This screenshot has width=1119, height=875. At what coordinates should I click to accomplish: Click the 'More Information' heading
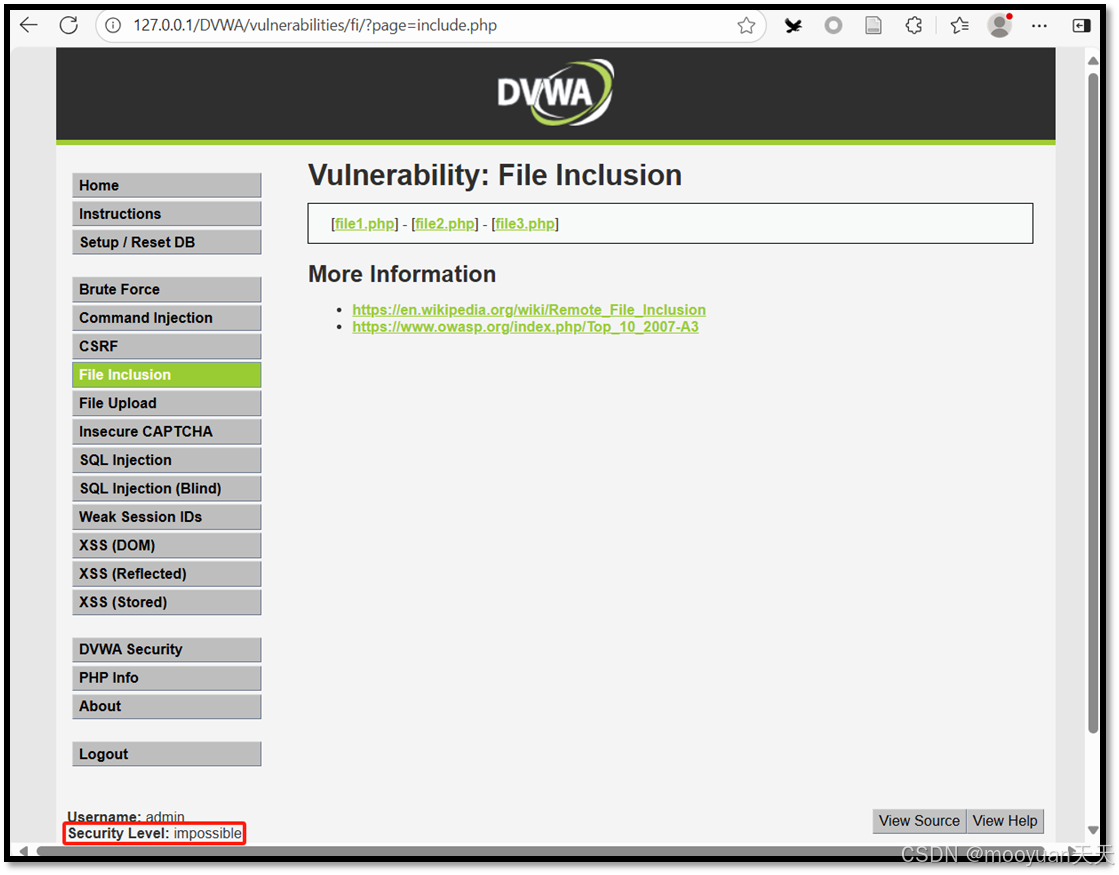(x=402, y=275)
